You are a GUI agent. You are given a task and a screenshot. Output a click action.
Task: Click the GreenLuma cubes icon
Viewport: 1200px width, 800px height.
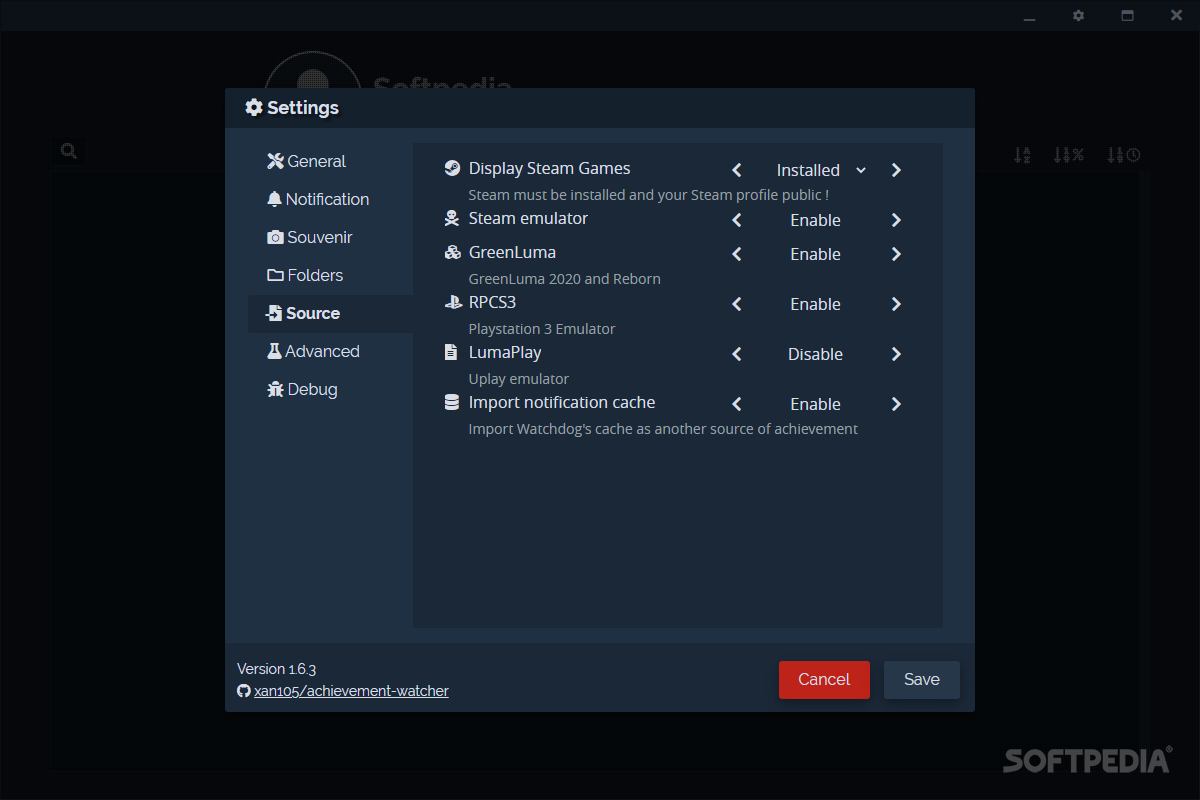tap(452, 252)
